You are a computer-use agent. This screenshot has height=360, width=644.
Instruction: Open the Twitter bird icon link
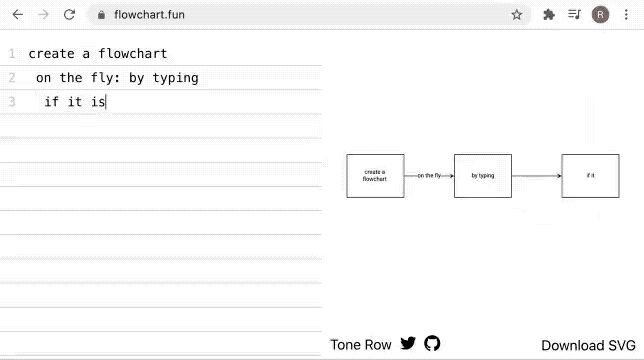click(408, 344)
